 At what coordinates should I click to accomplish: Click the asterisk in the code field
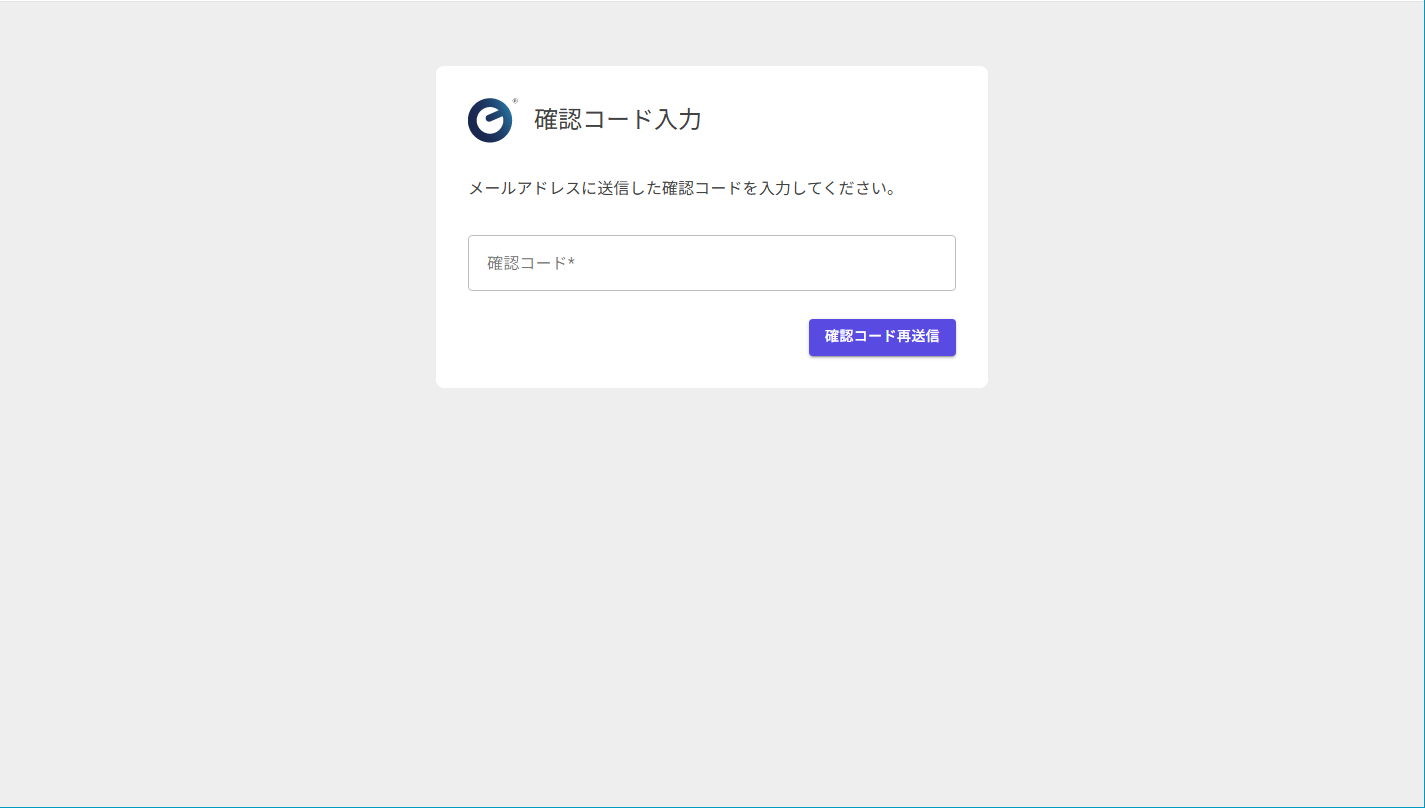pyautogui.click(x=570, y=263)
